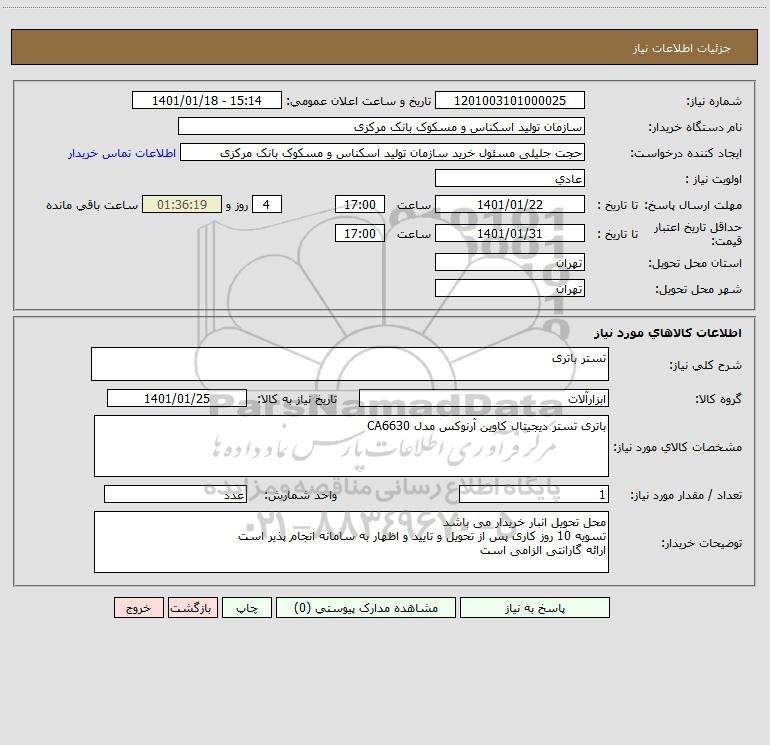Click the 'مشخصات کالای مورد نیاز:' label
This screenshot has width=770, height=745.
click(x=678, y=447)
